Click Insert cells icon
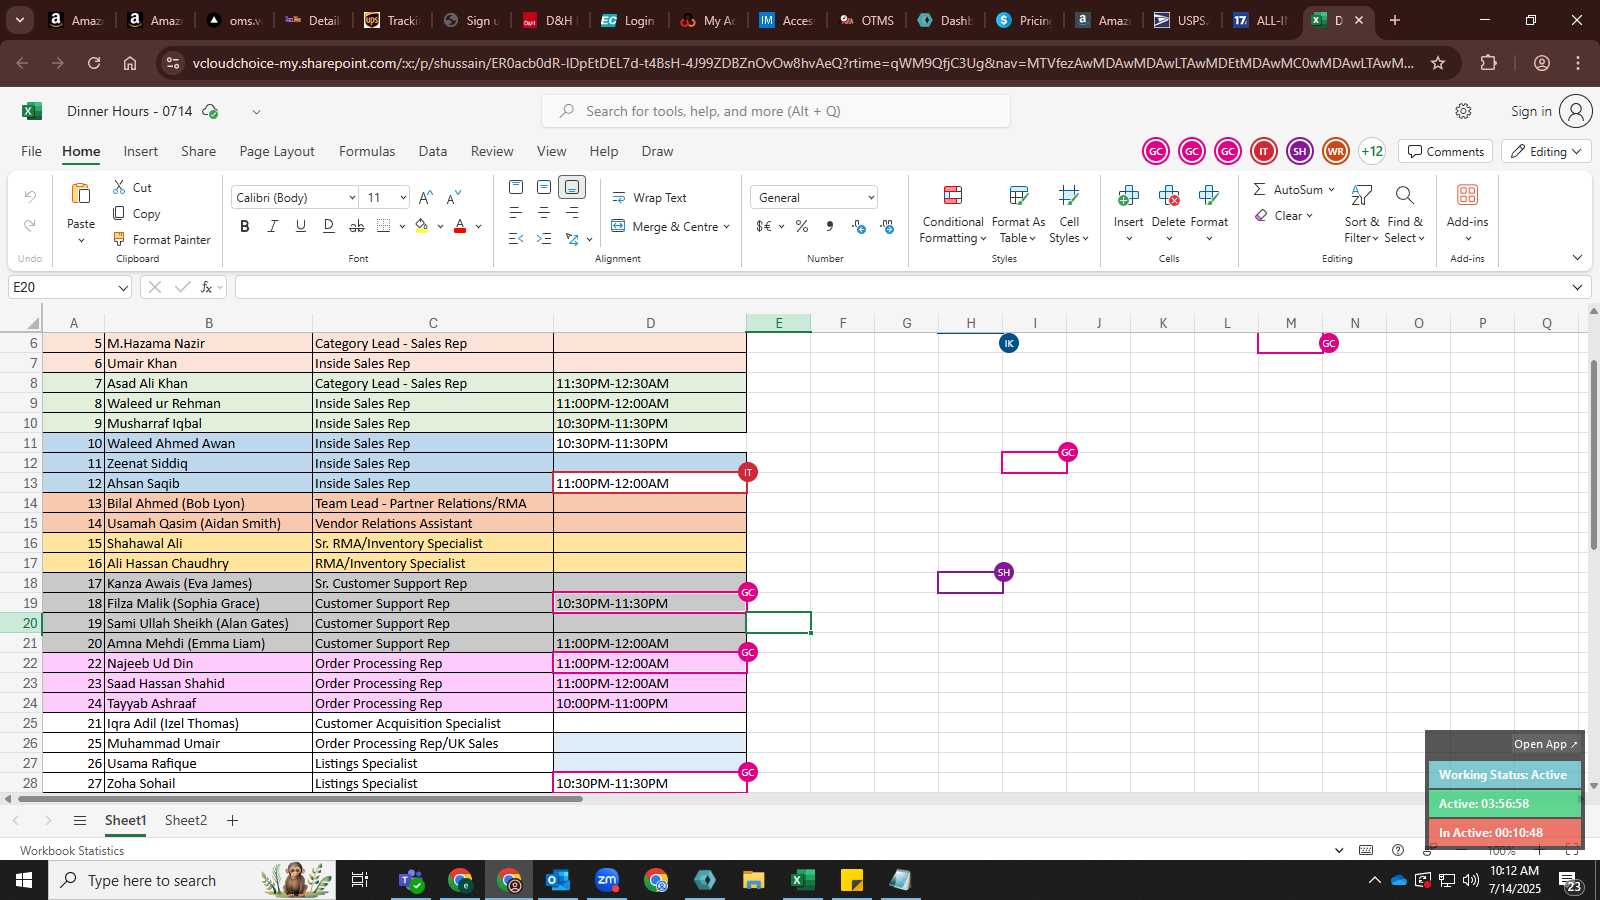 (x=1129, y=195)
